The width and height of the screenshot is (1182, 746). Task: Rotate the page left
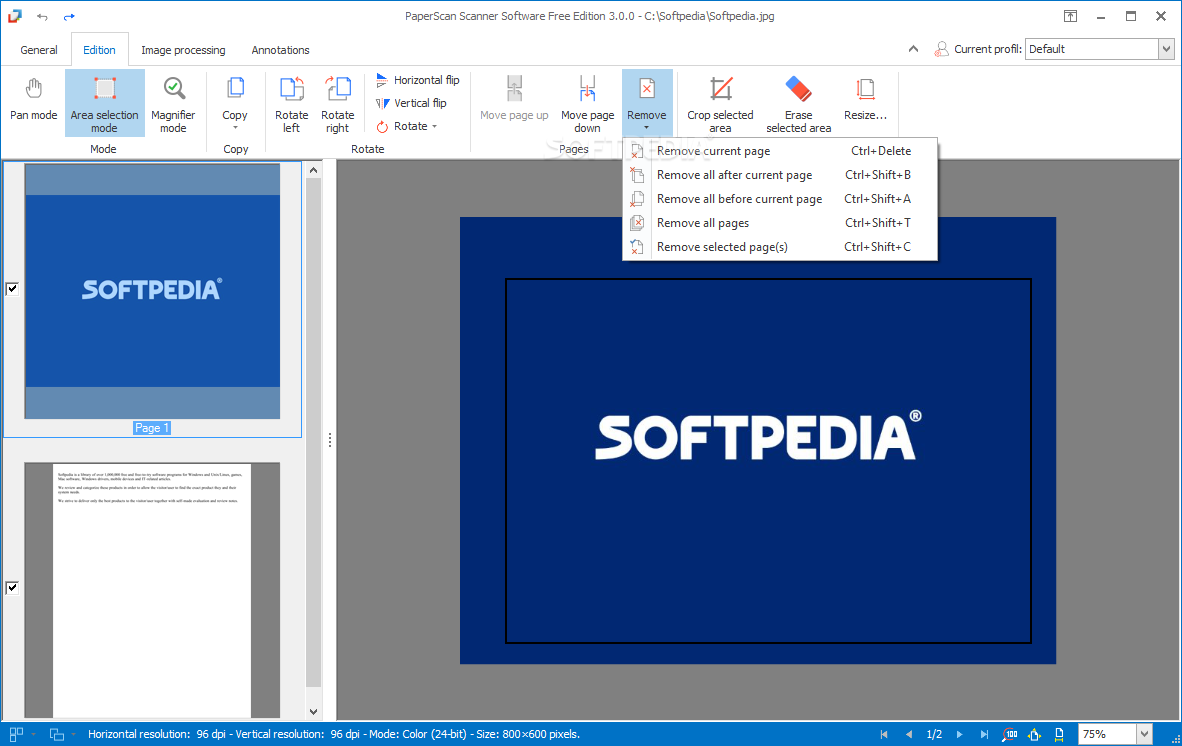coord(292,103)
